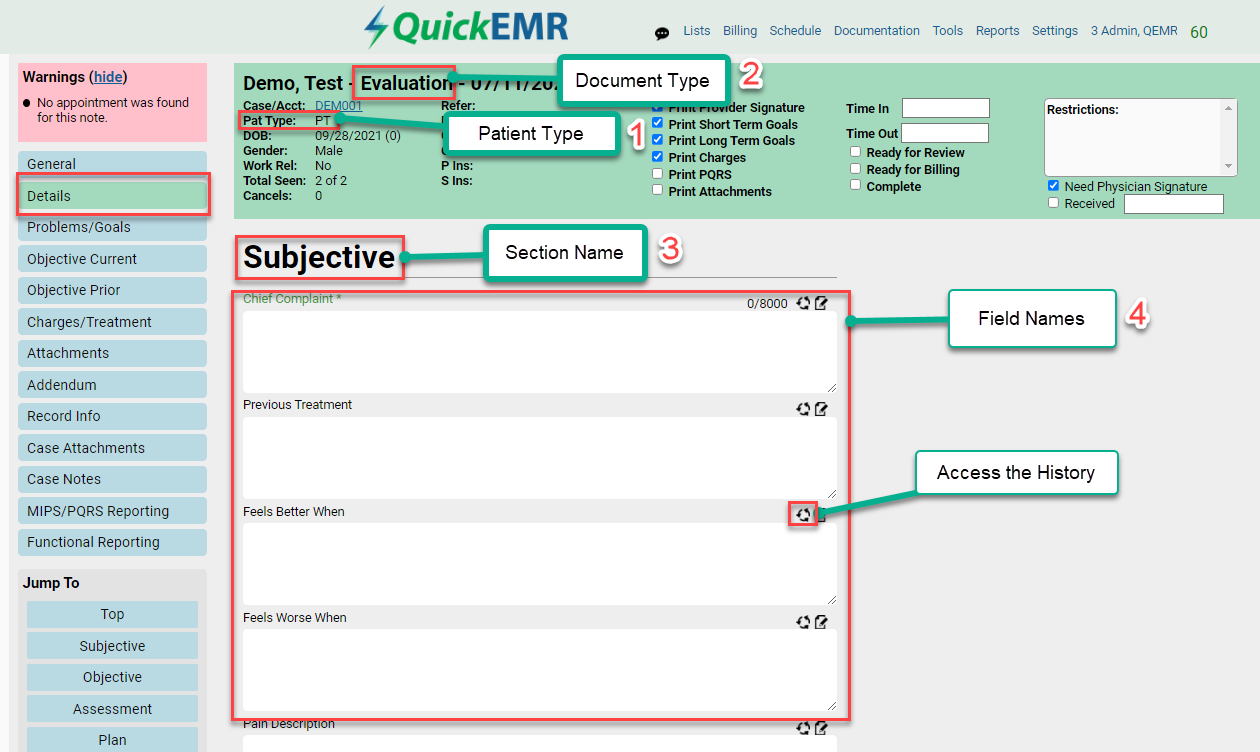The width and height of the screenshot is (1260, 752).
Task: Open Functional Reporting tab
Action: pos(112,542)
